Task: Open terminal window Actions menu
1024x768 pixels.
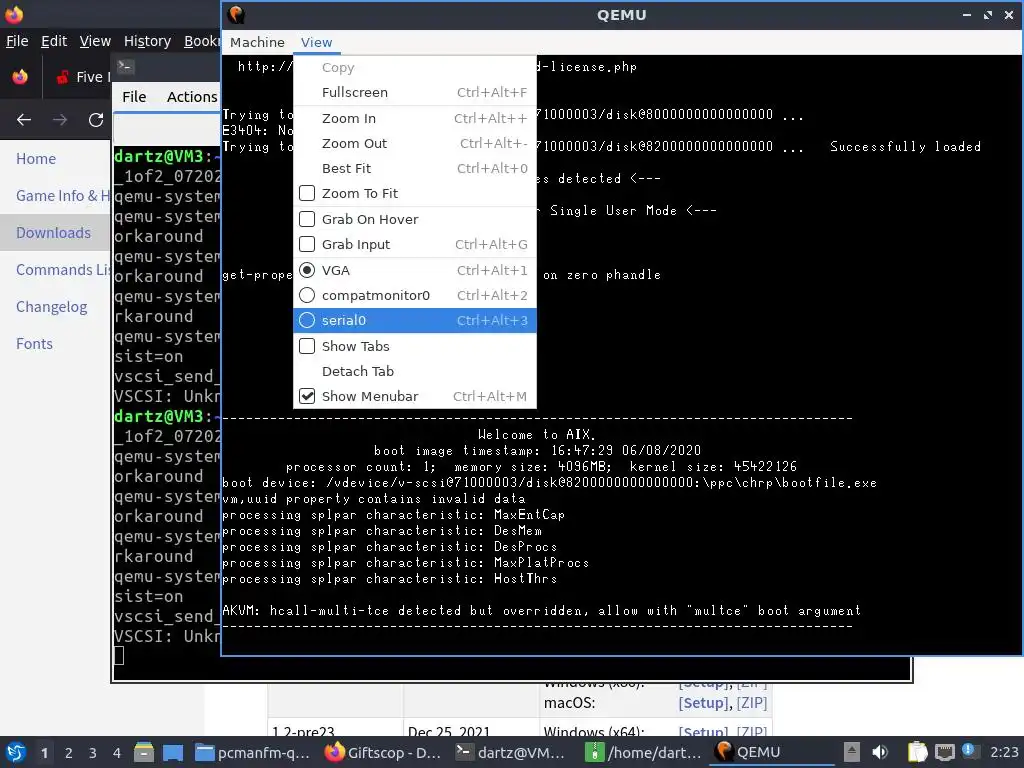Action: 192,97
